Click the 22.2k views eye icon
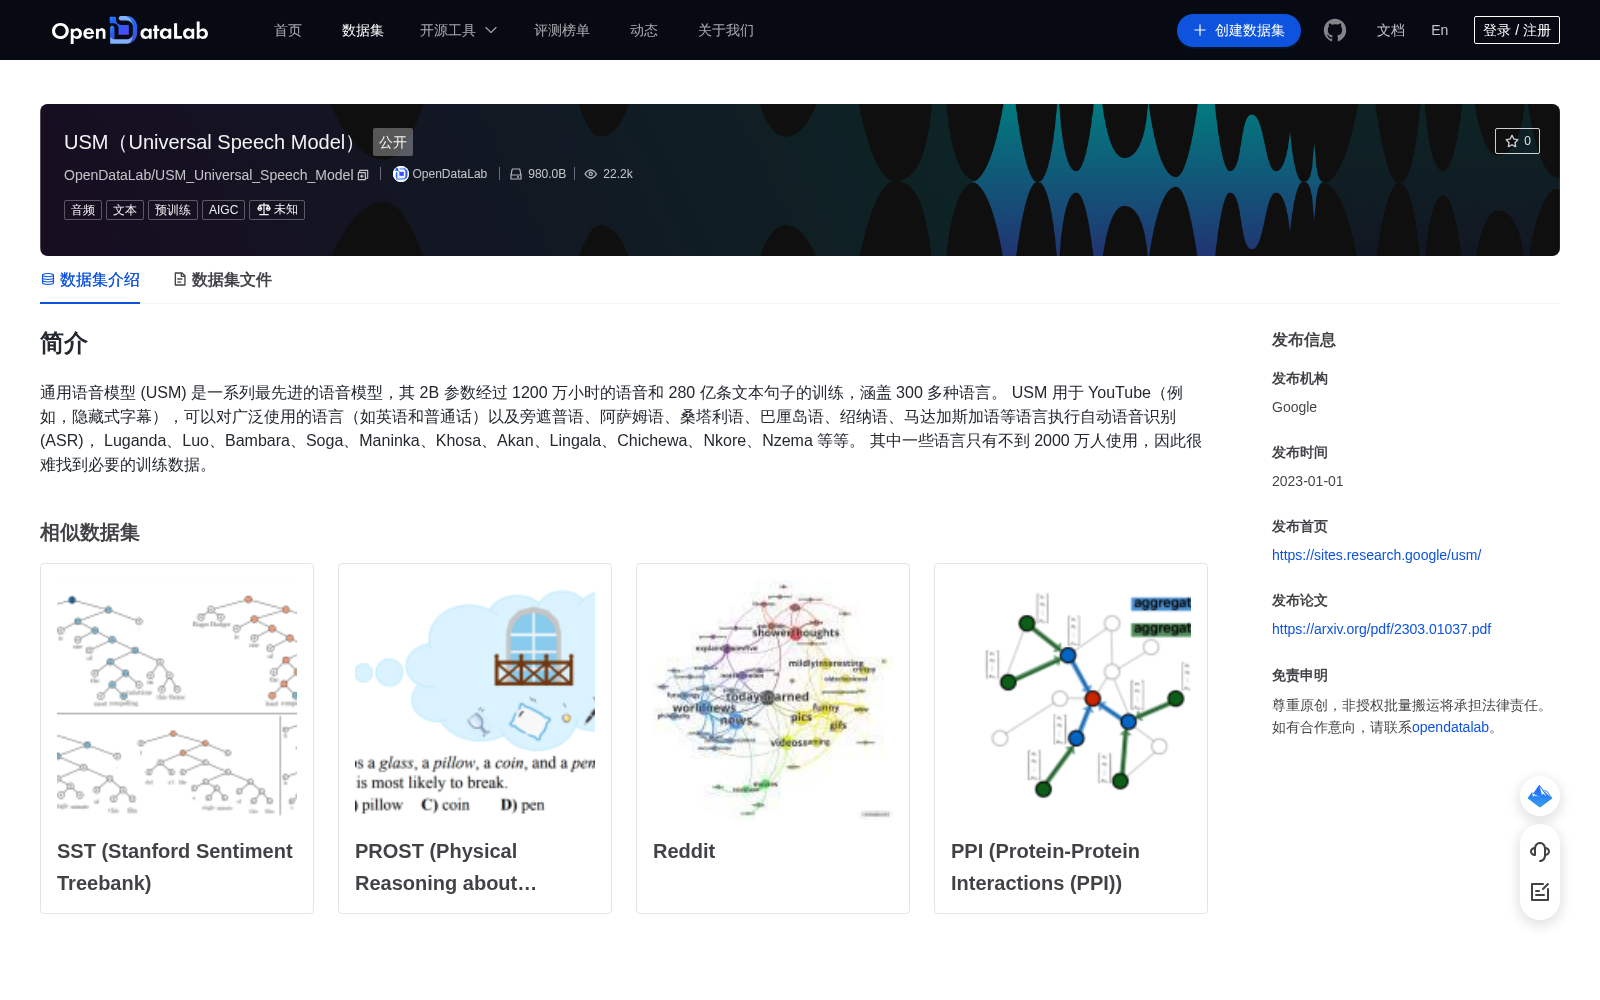The width and height of the screenshot is (1600, 1000). (591, 174)
